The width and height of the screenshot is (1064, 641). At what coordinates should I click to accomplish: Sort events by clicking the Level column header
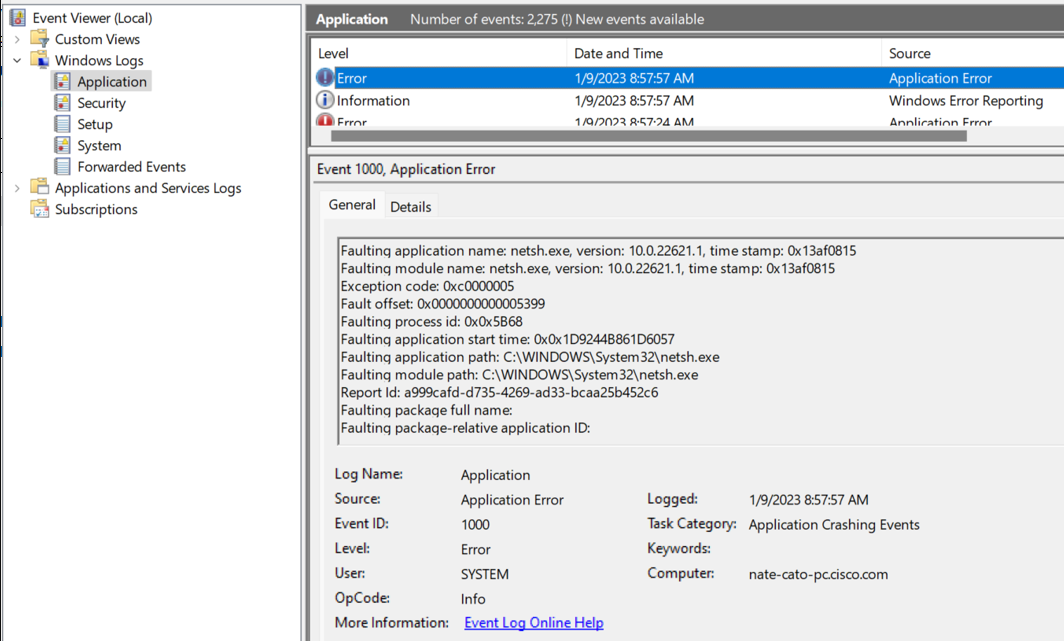(x=333, y=52)
